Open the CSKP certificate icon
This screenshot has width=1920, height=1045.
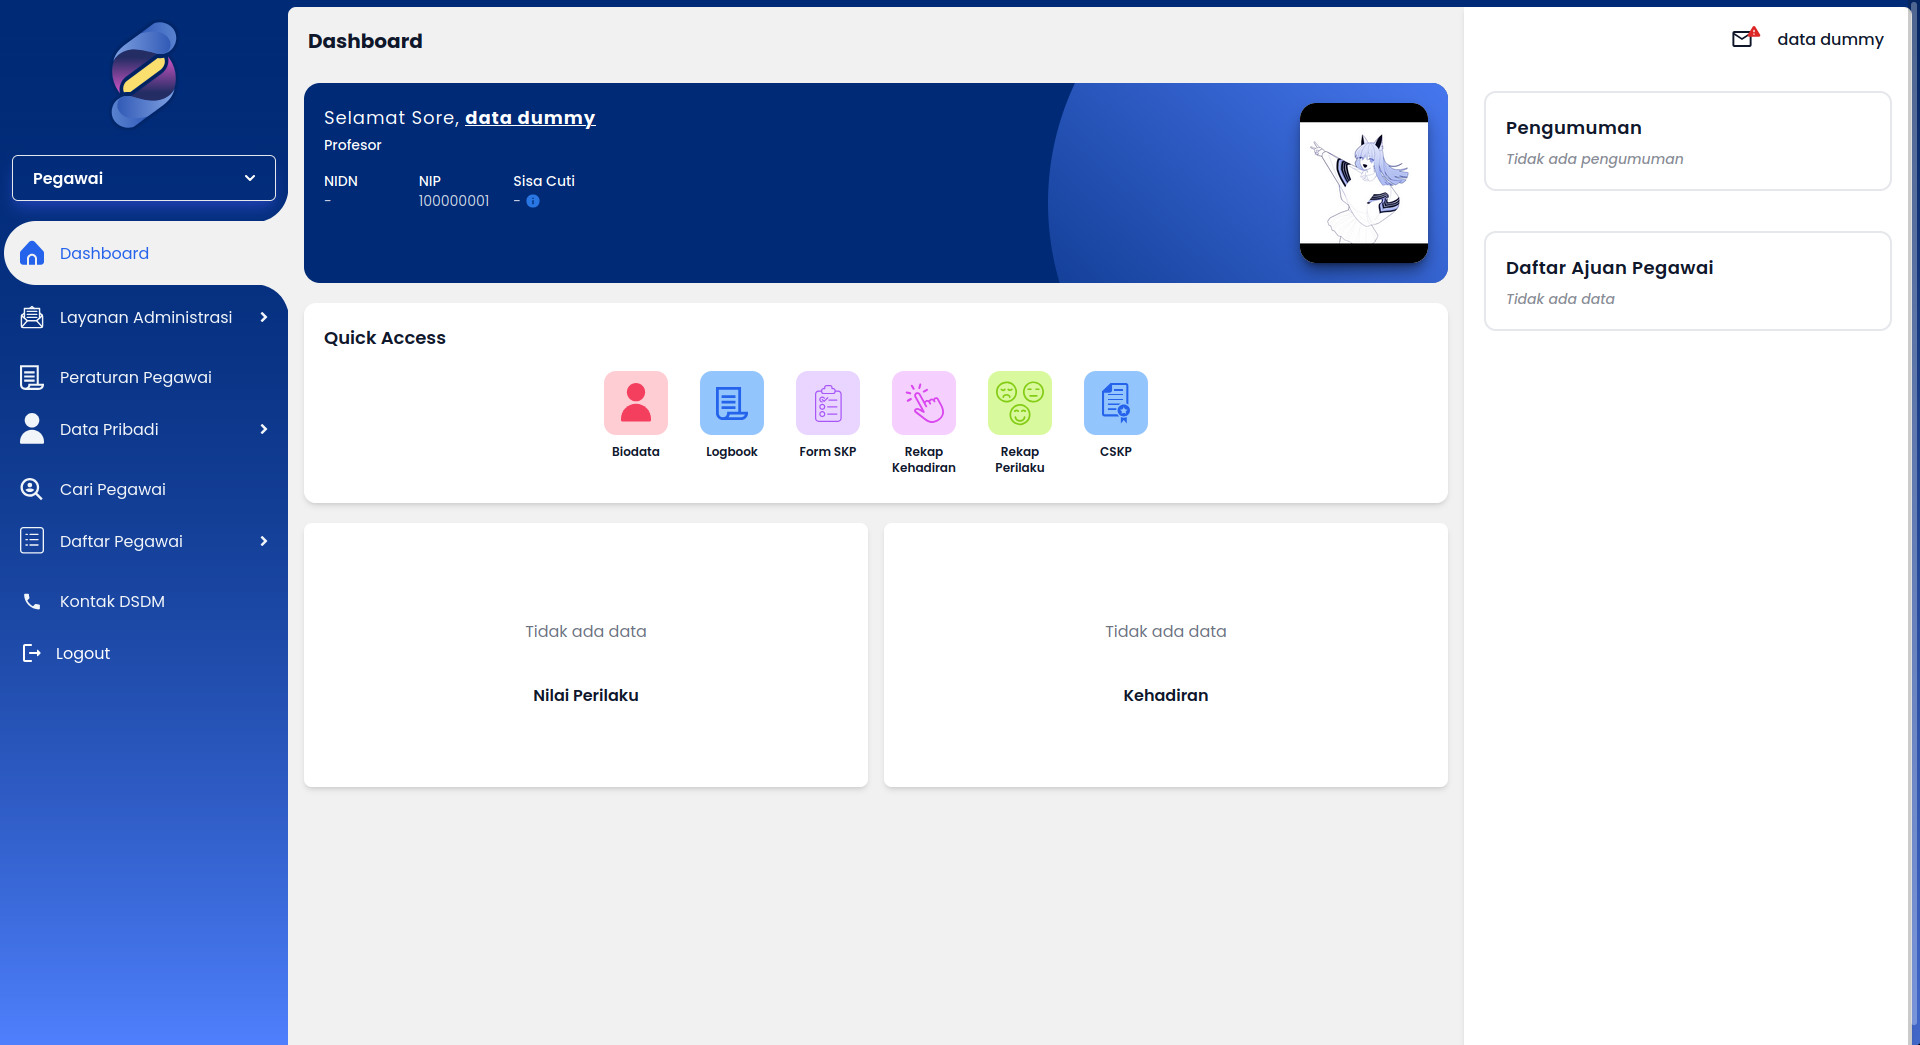coord(1116,403)
